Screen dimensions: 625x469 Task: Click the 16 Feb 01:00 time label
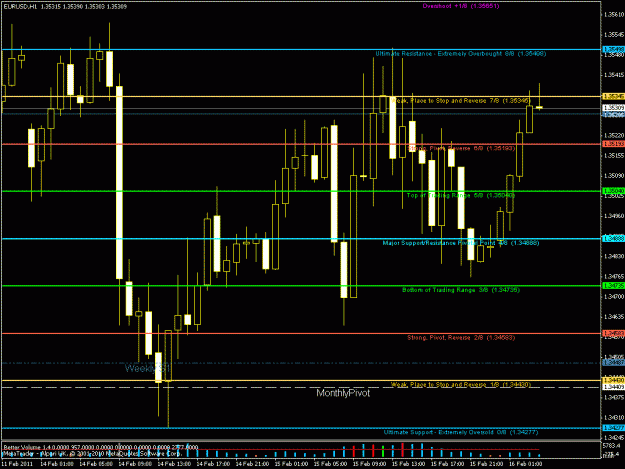pyautogui.click(x=526, y=464)
